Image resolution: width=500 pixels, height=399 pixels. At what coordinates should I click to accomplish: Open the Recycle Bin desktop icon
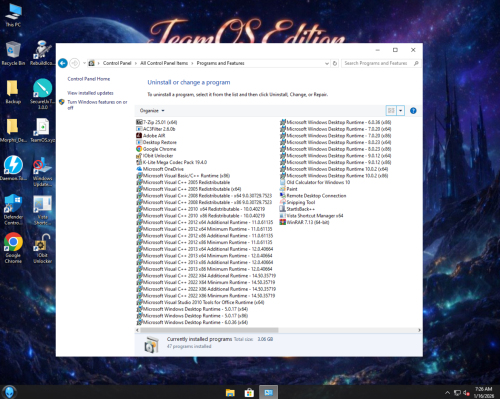coord(13,53)
